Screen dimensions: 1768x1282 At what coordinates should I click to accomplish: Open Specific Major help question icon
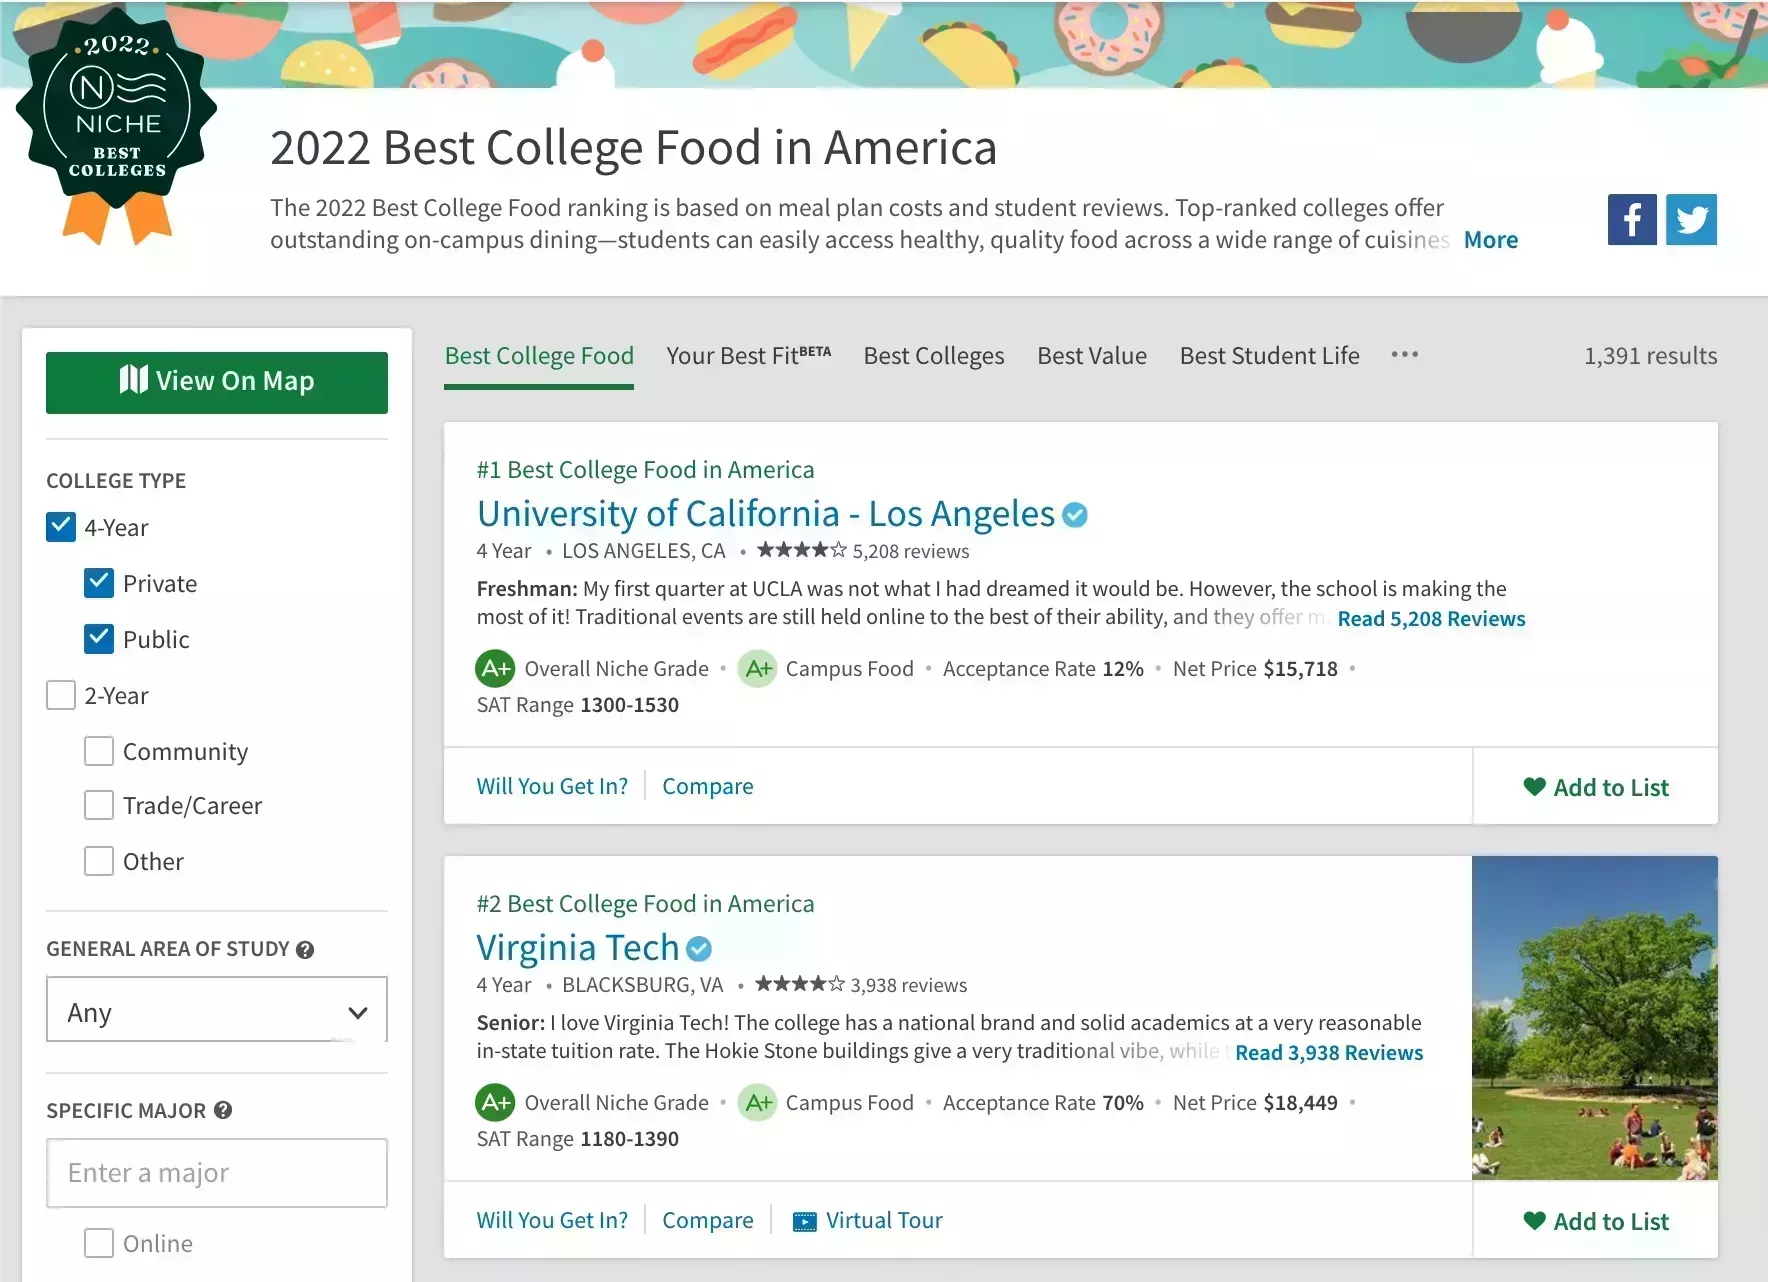(x=223, y=1110)
